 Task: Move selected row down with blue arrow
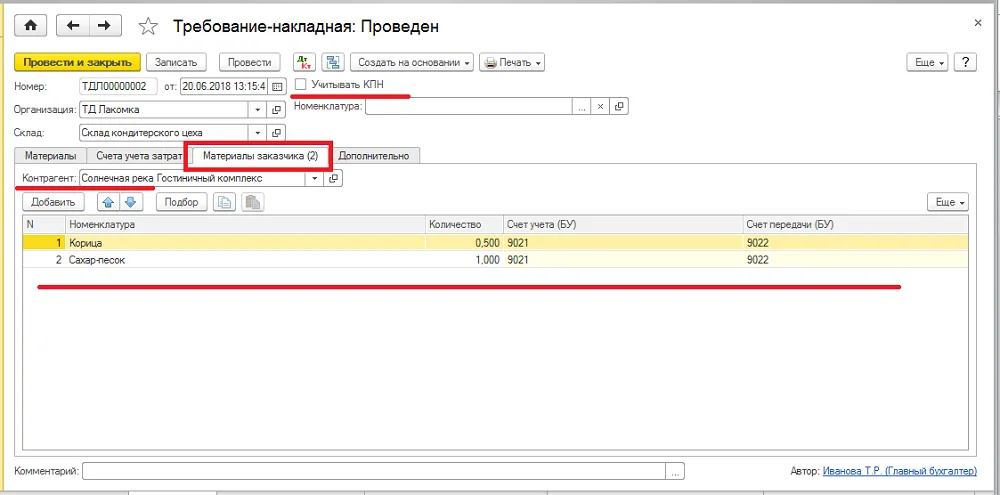(x=131, y=202)
